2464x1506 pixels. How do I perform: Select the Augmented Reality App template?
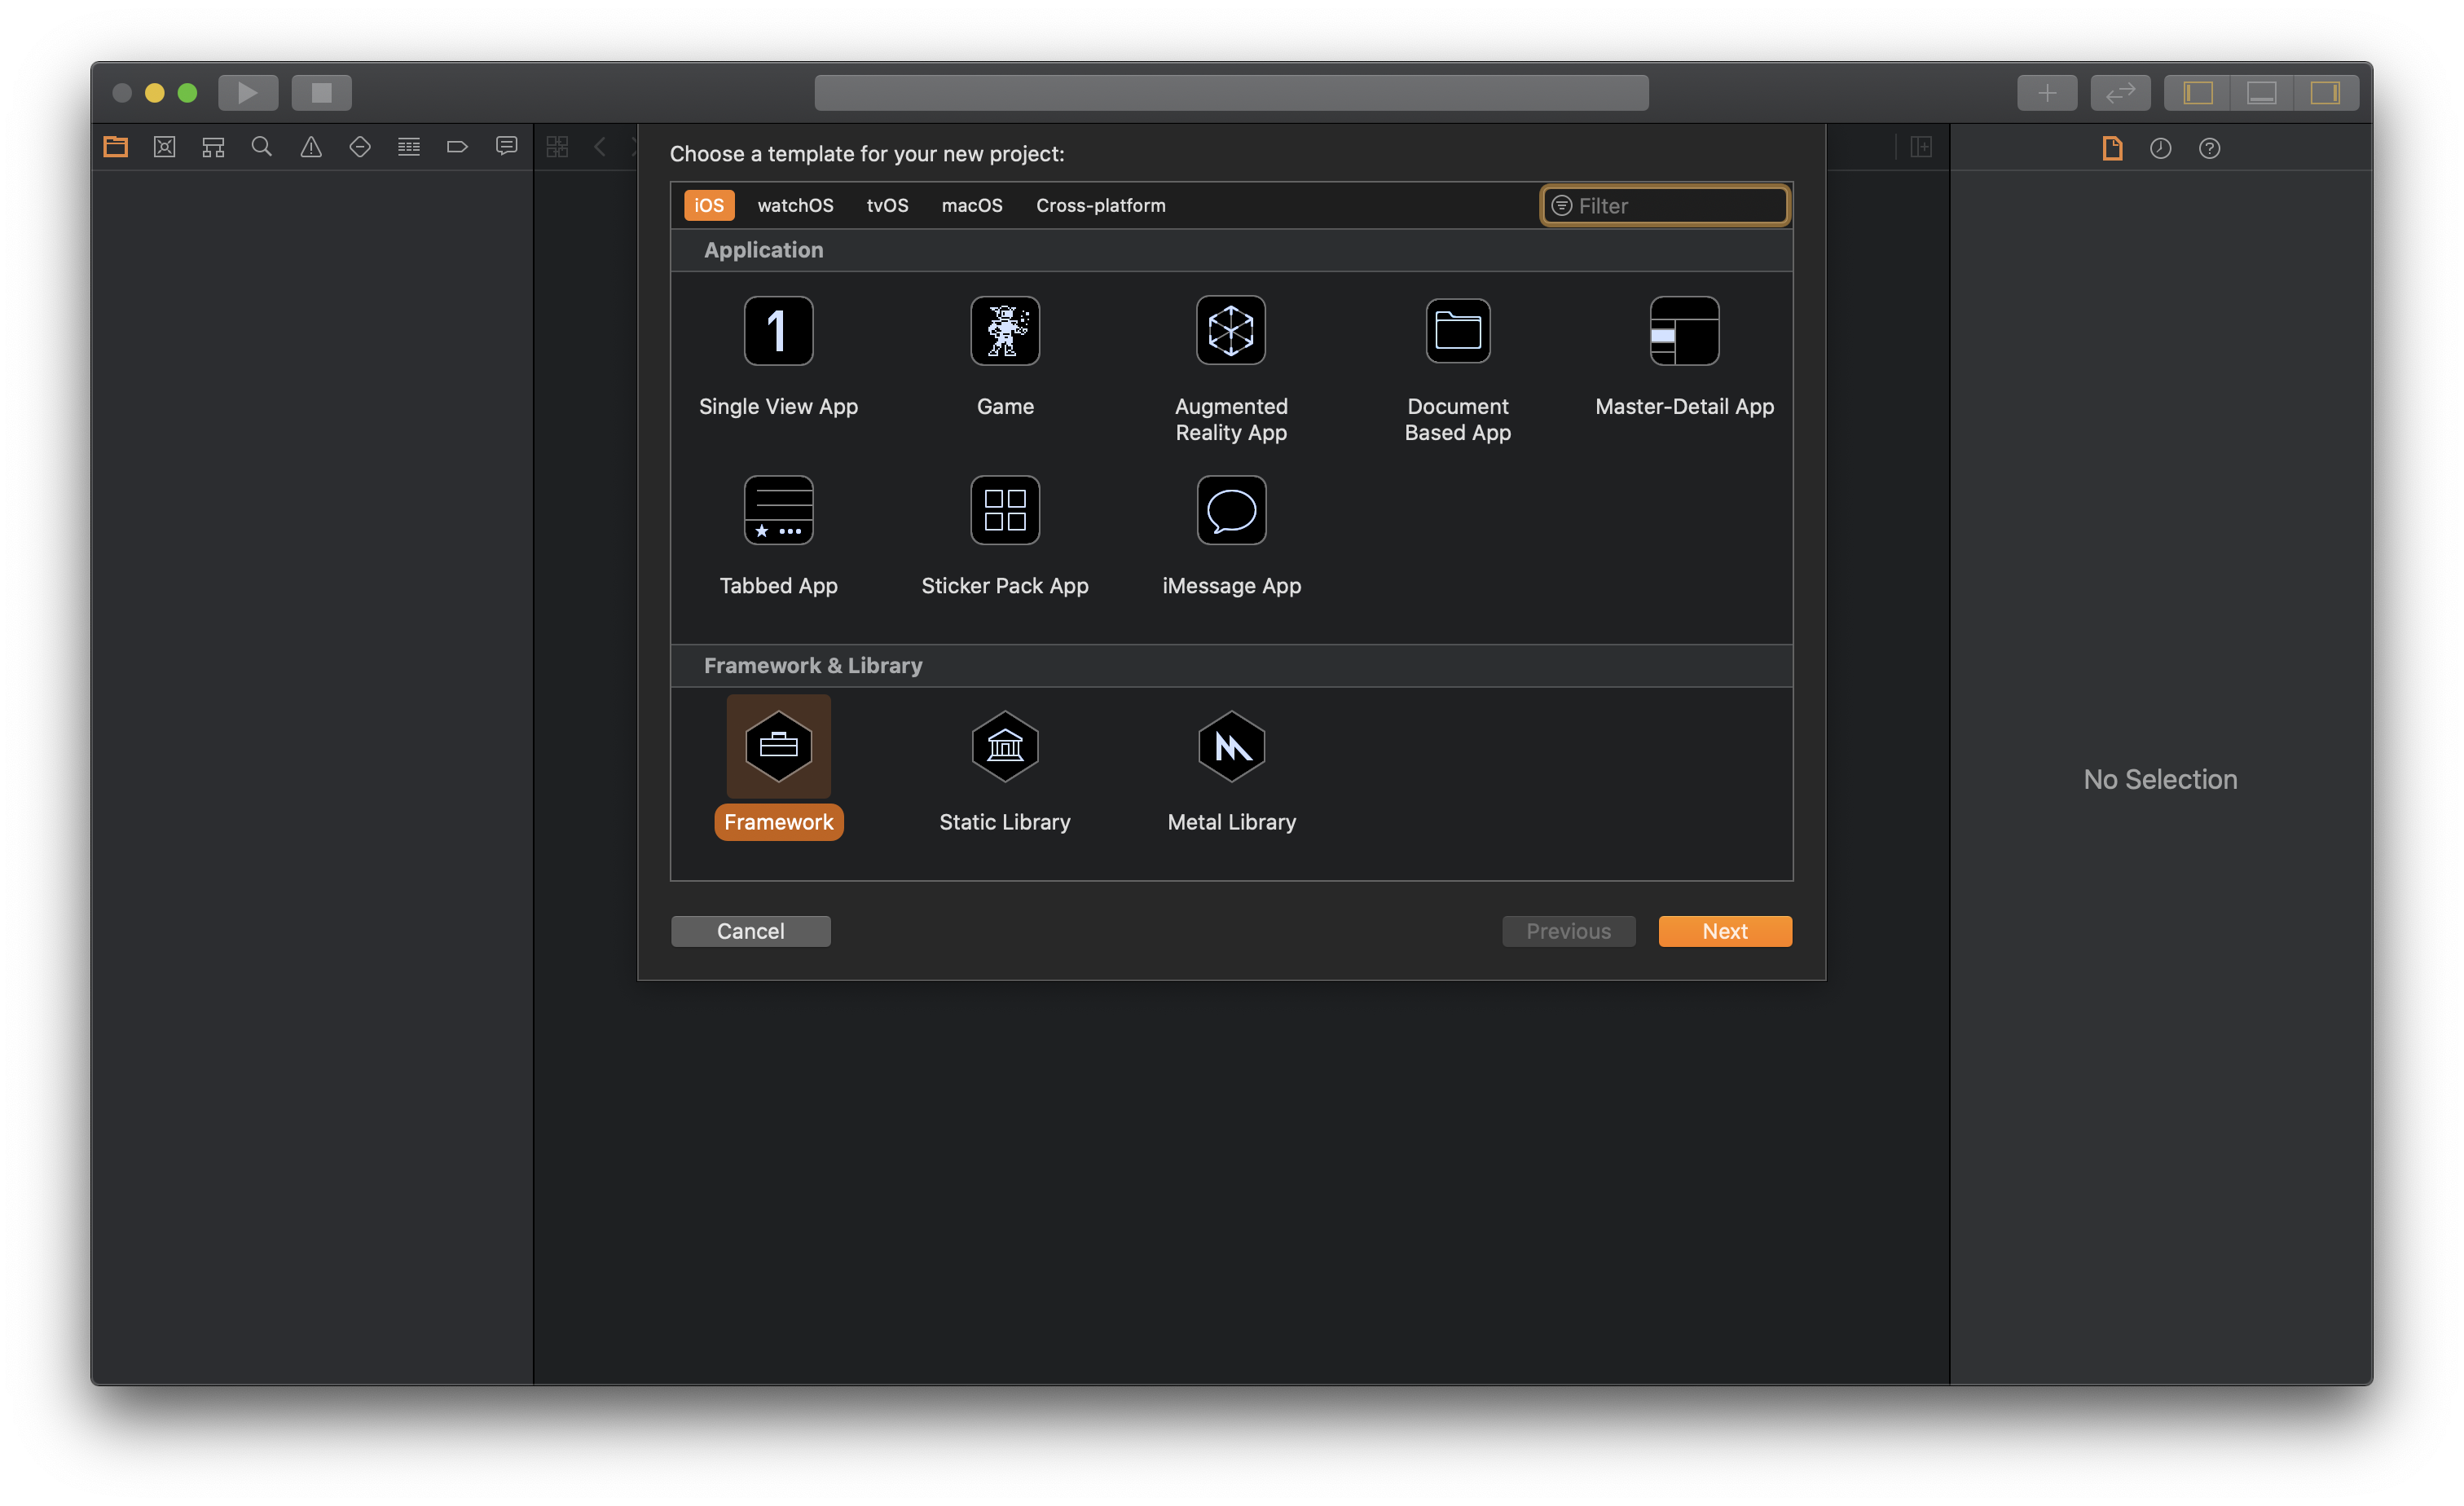(1231, 332)
